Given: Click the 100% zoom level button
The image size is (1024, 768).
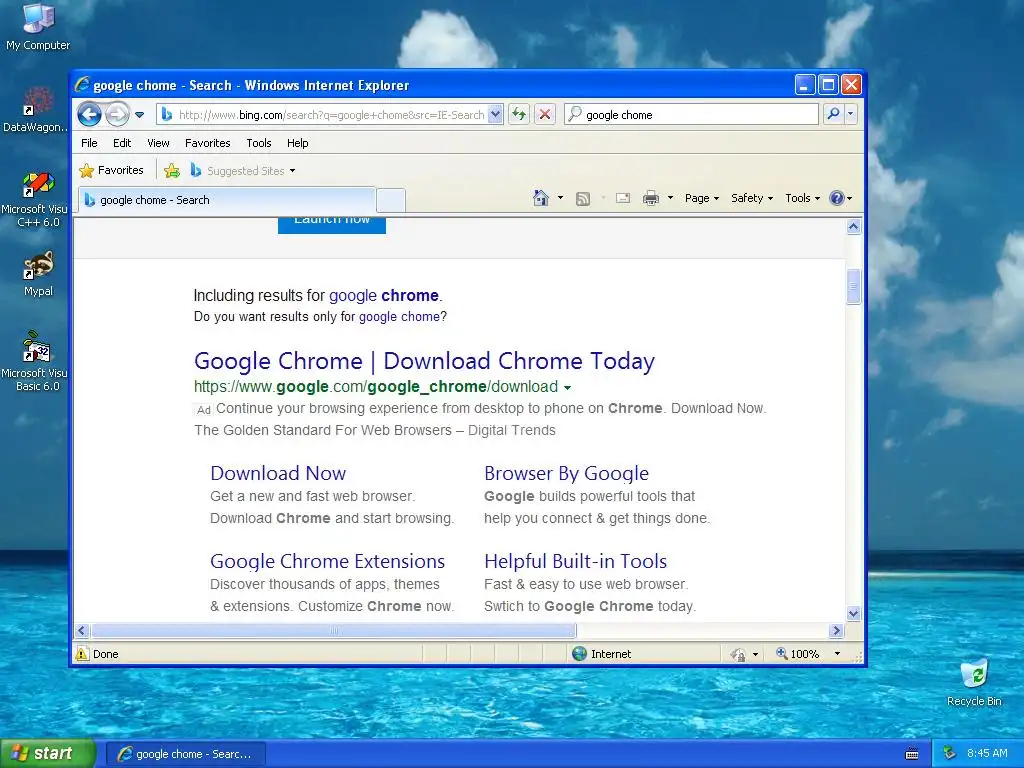Looking at the screenshot, I should [797, 654].
